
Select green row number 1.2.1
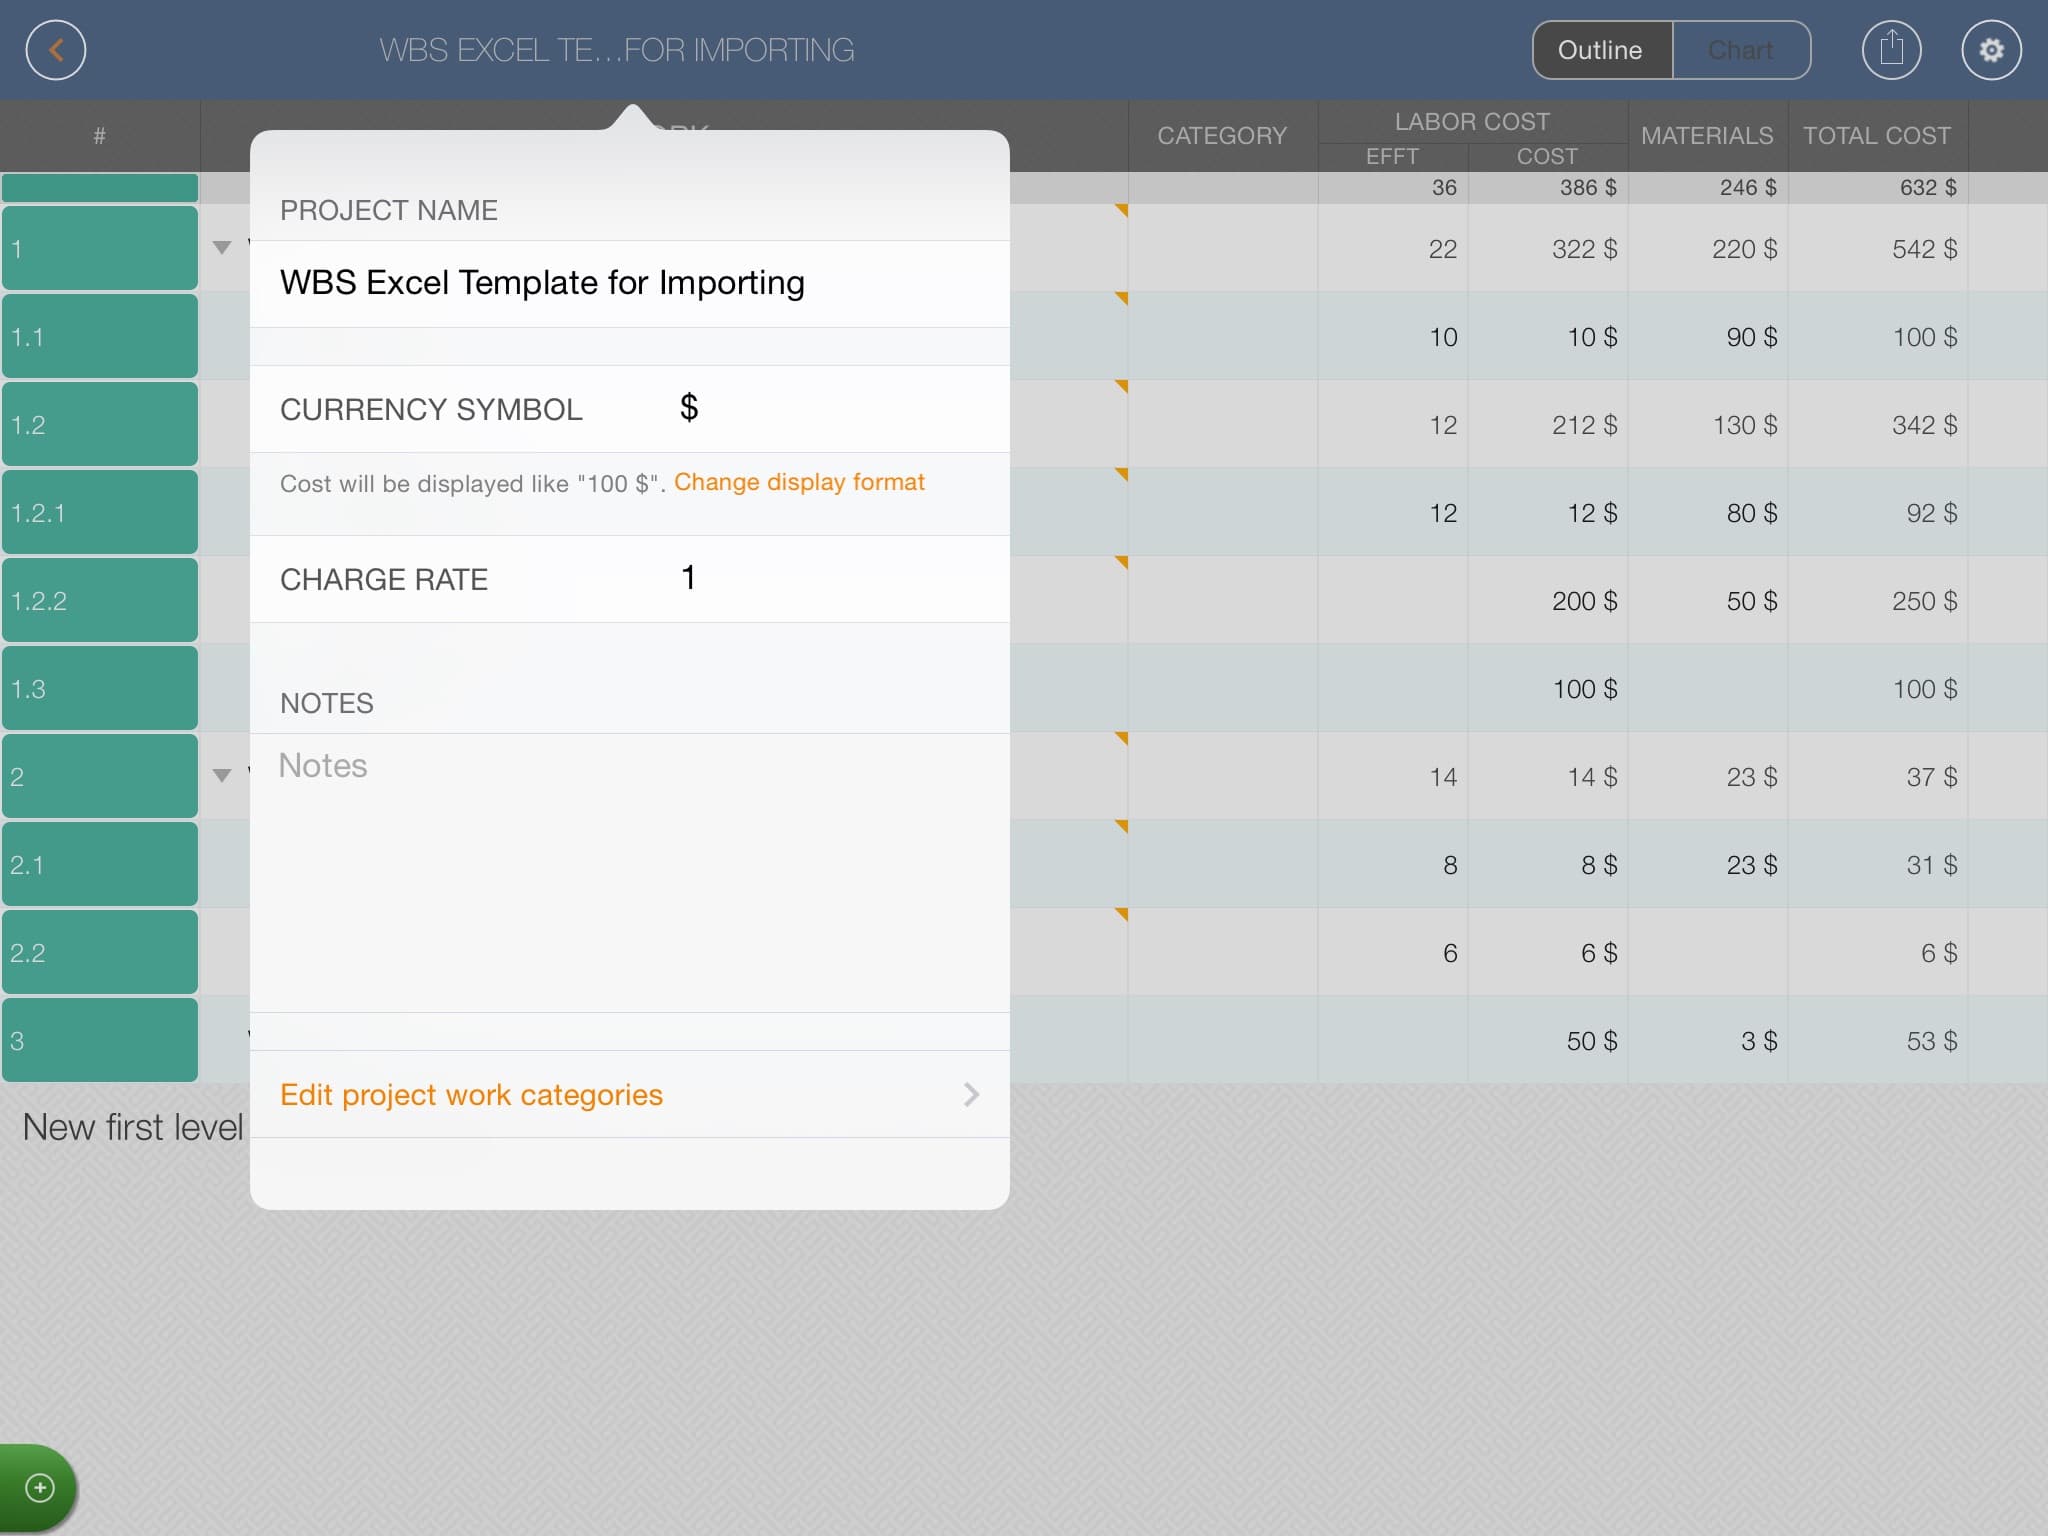100,512
